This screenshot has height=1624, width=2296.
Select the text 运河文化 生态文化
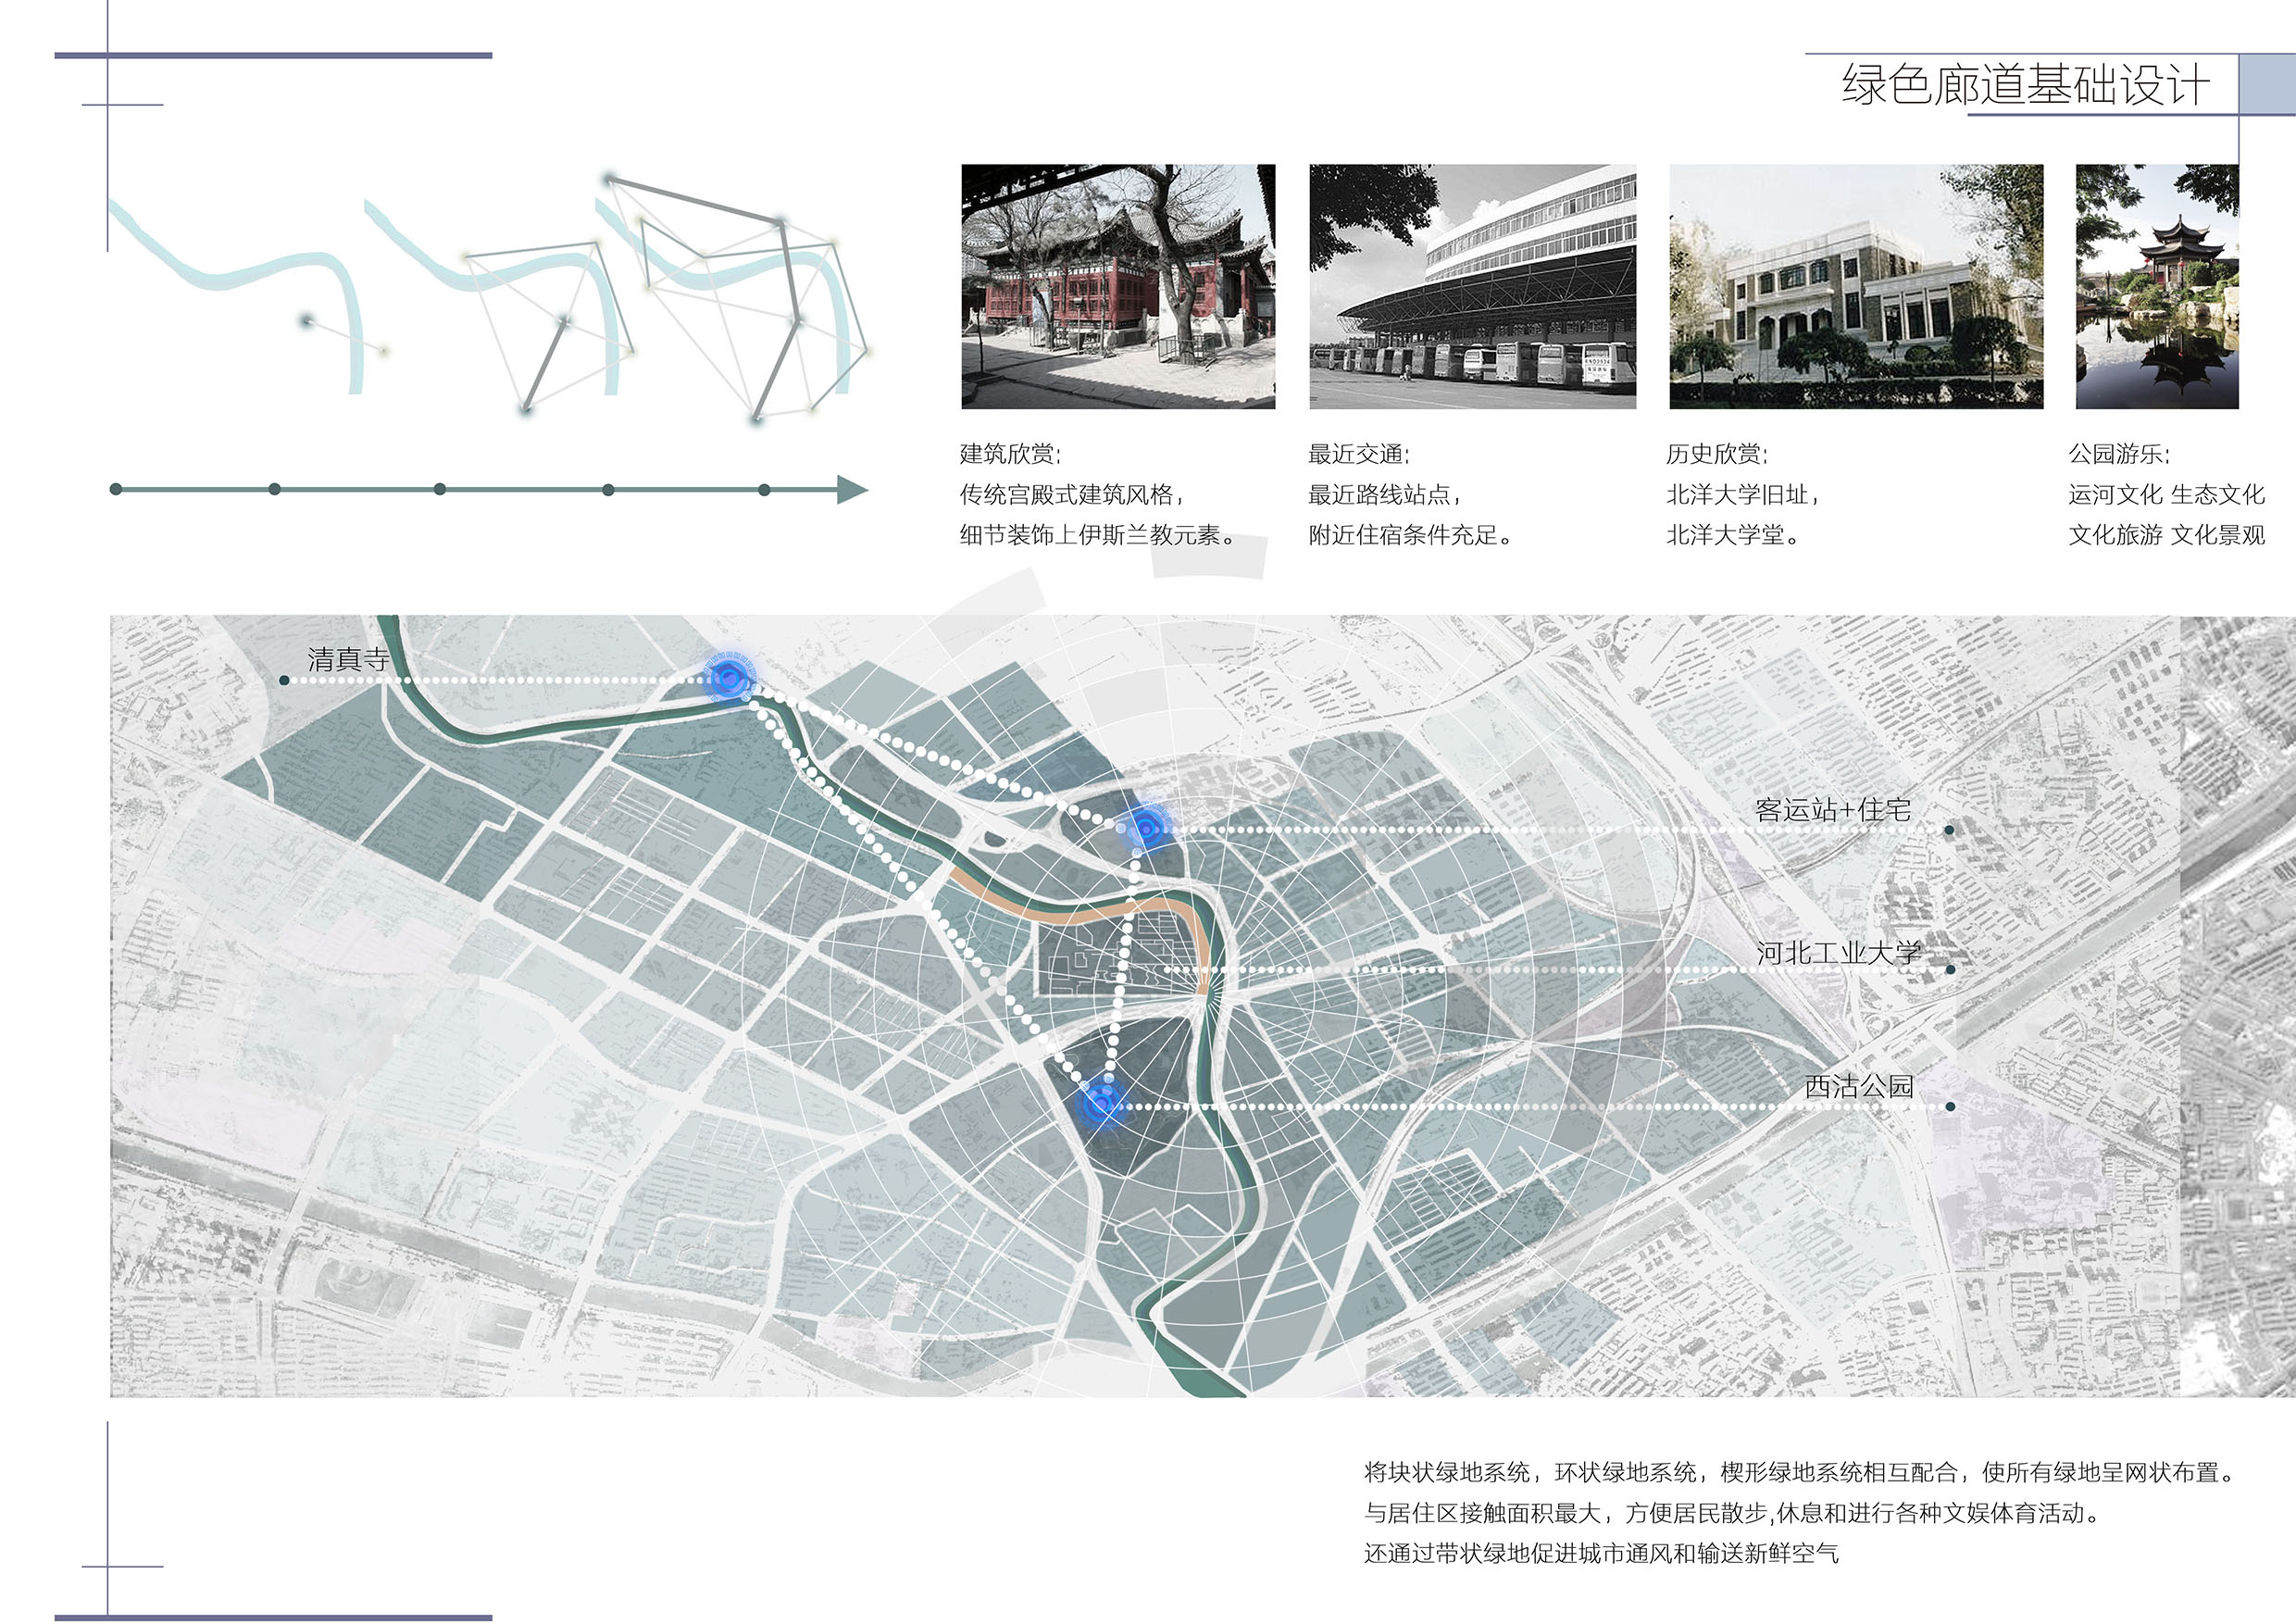coord(2167,494)
